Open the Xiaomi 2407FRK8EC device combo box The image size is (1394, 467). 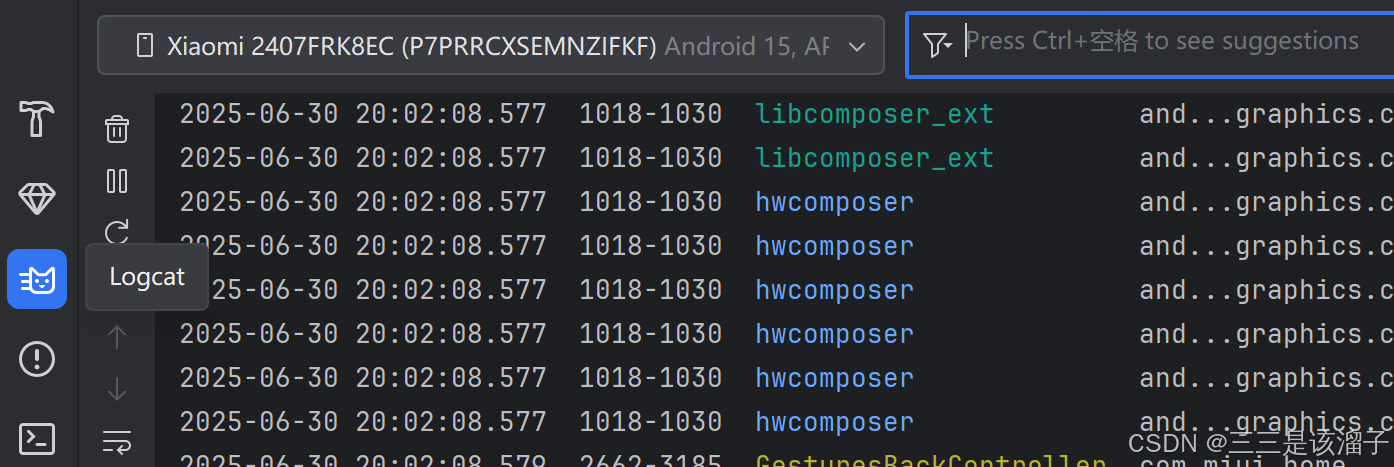(491, 45)
